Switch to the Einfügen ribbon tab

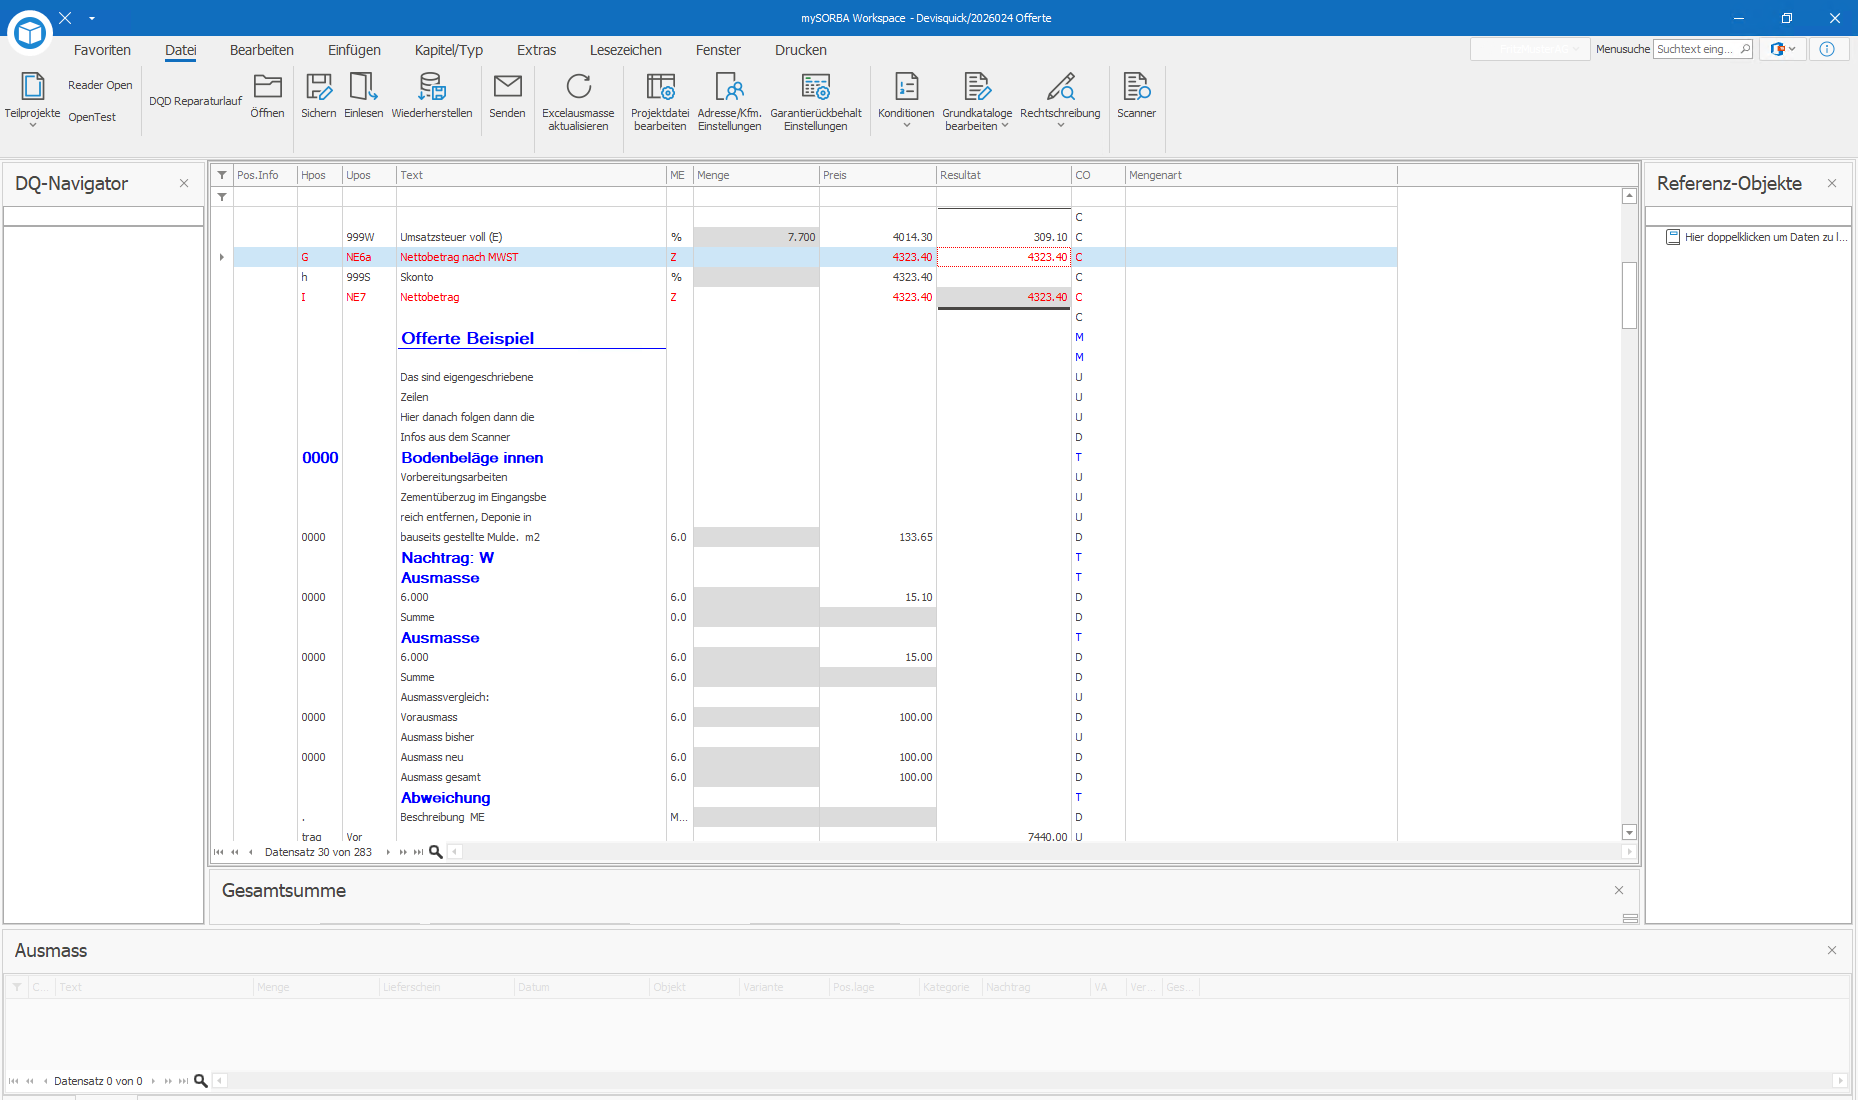tap(354, 50)
